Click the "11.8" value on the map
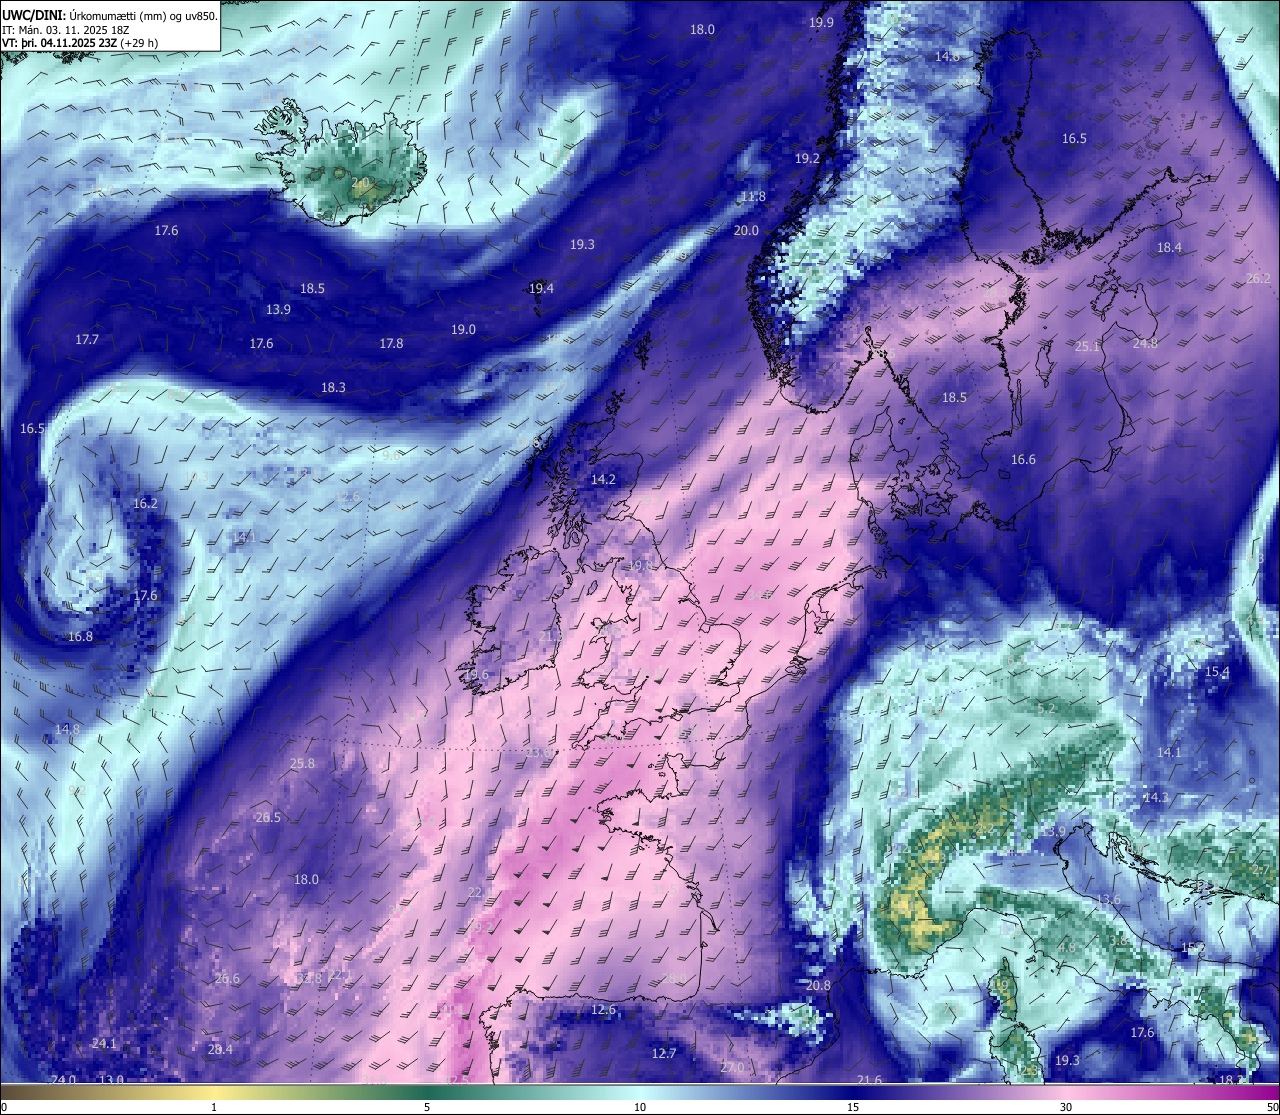The height and width of the screenshot is (1115, 1280). 753,196
